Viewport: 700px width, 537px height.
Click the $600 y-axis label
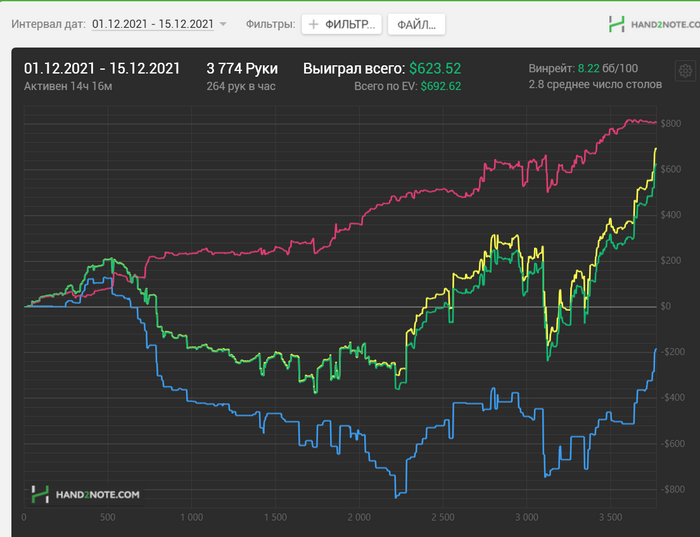point(671,169)
